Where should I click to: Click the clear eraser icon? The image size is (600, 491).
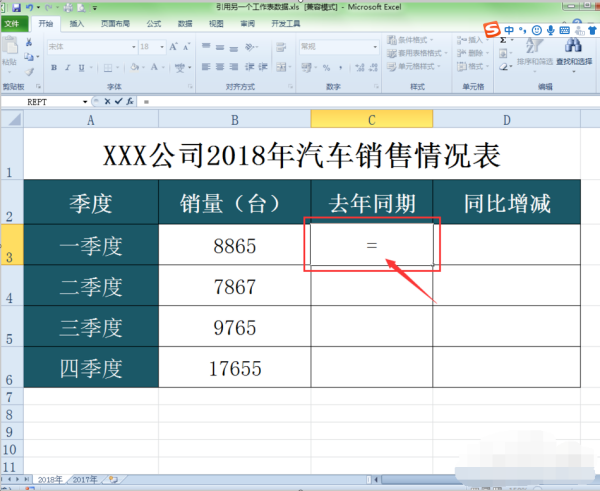504,67
